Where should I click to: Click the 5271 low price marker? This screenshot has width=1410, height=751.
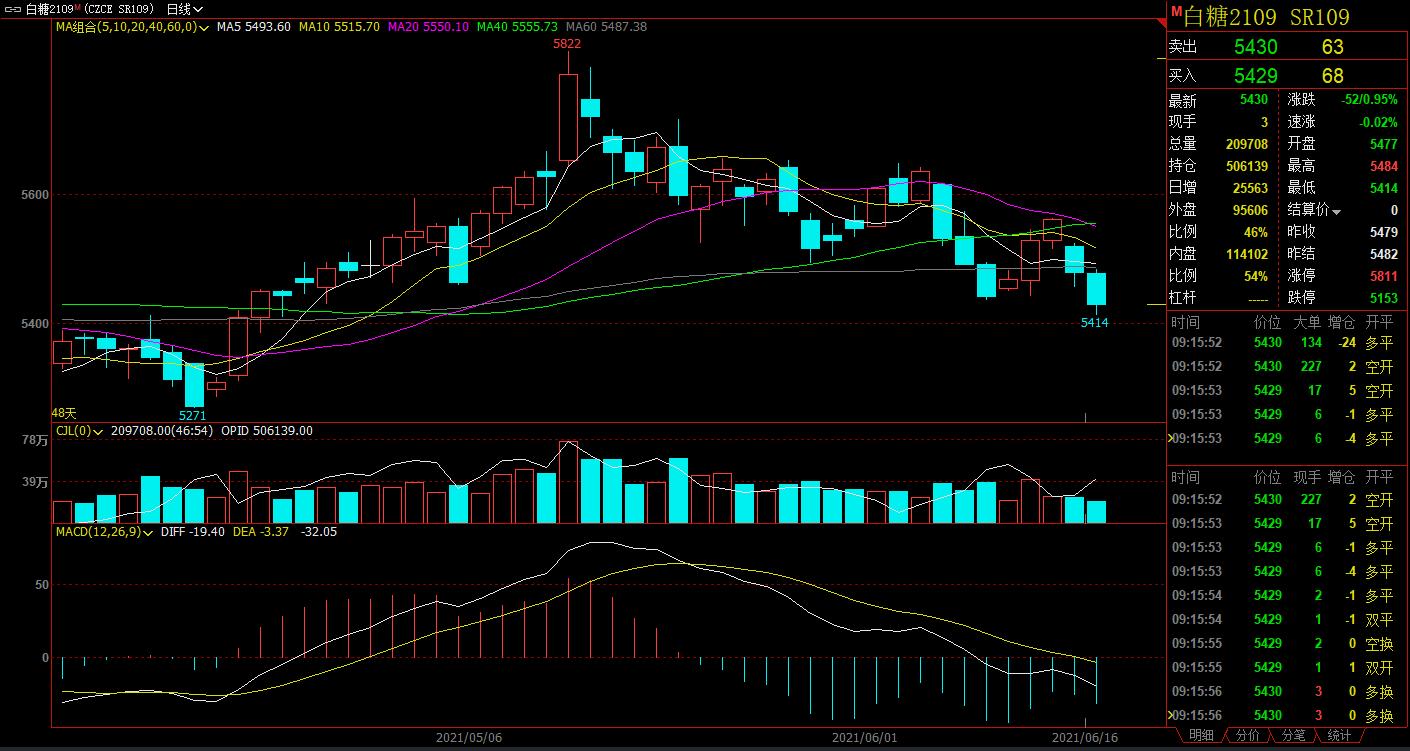click(x=193, y=415)
